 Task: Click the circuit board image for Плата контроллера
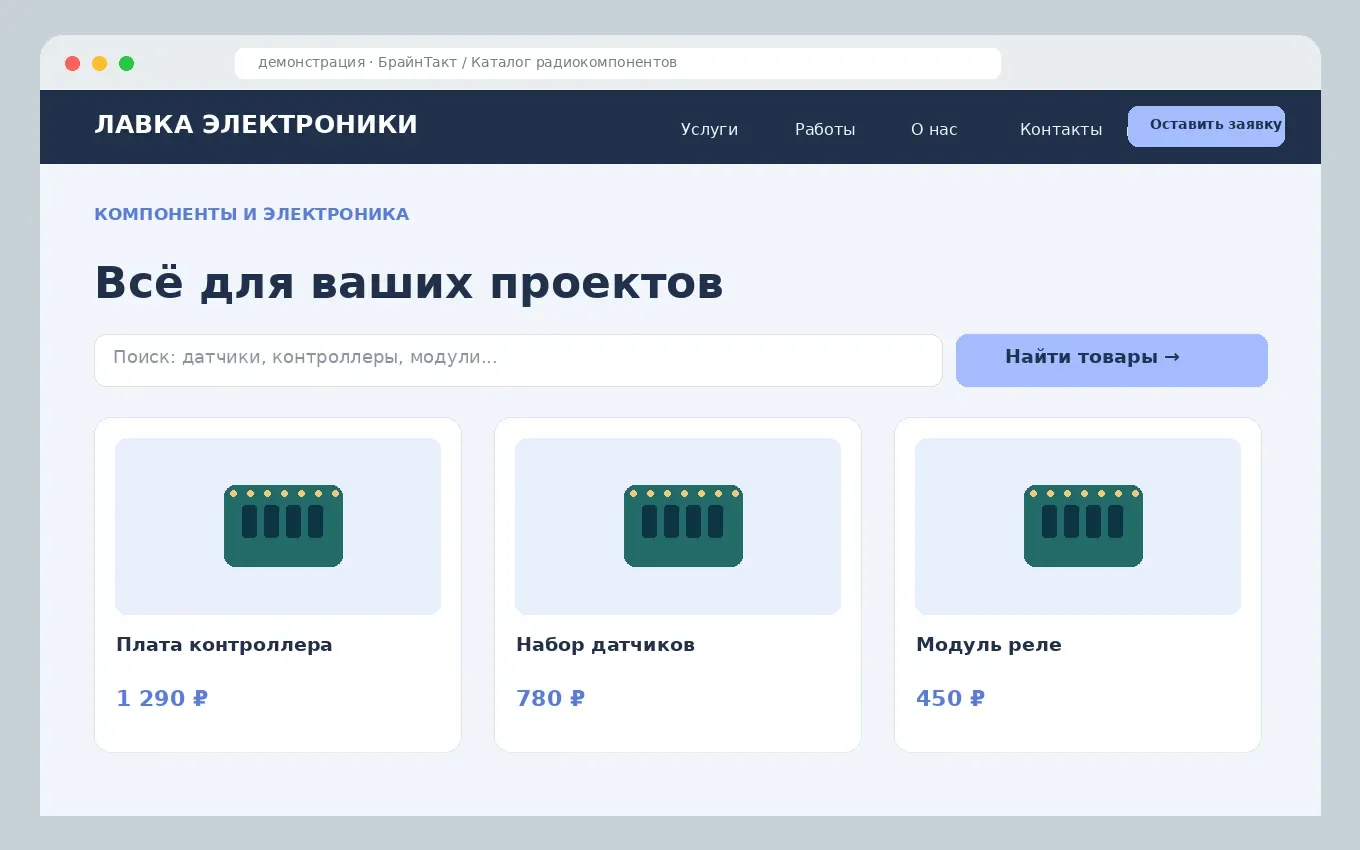(x=278, y=526)
